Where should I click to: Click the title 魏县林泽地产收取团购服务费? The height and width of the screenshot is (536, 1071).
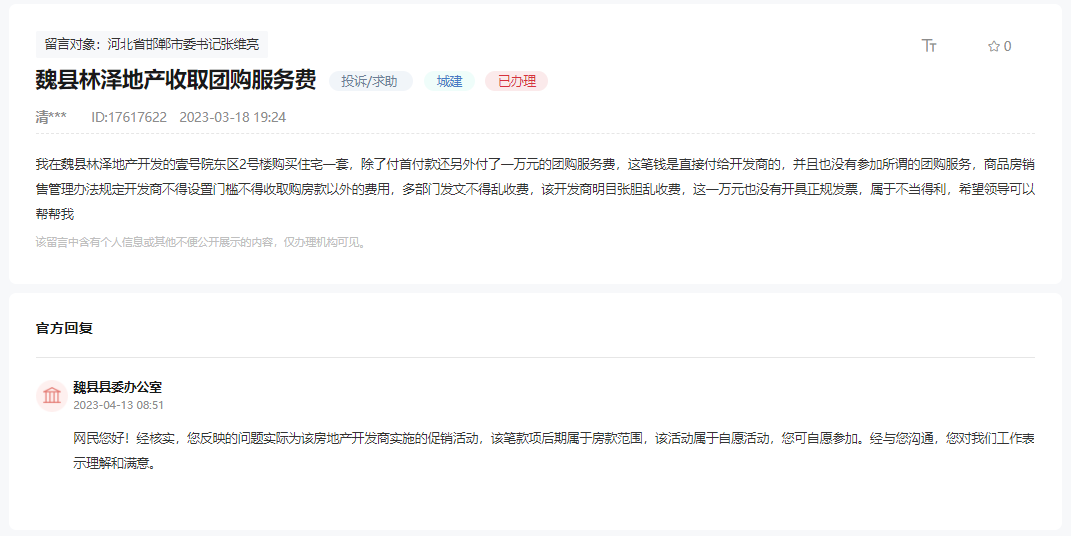click(x=176, y=80)
